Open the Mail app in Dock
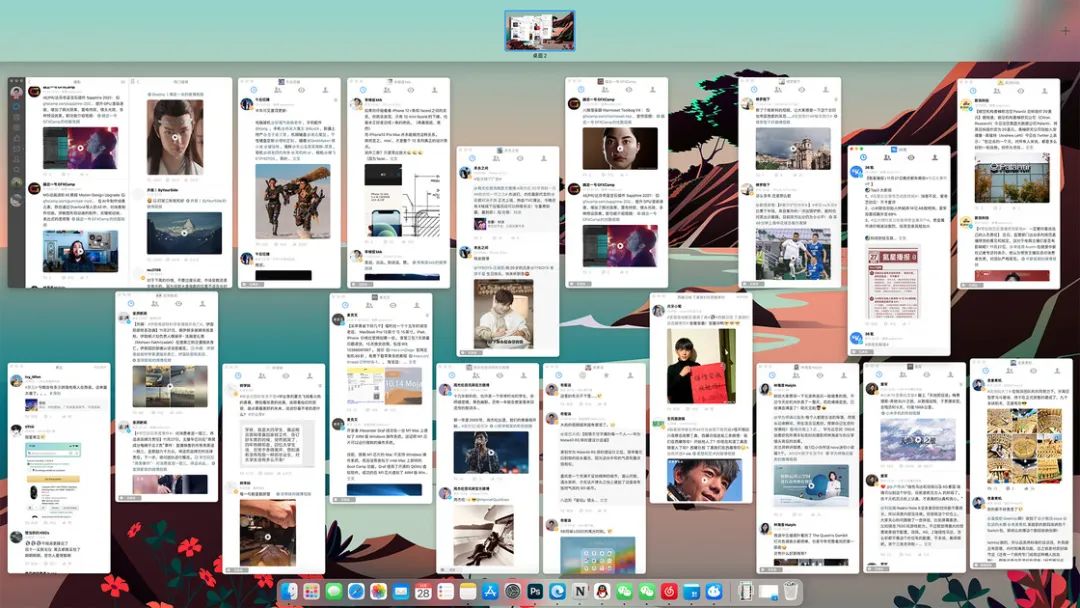Image resolution: width=1080 pixels, height=608 pixels. coord(401,591)
